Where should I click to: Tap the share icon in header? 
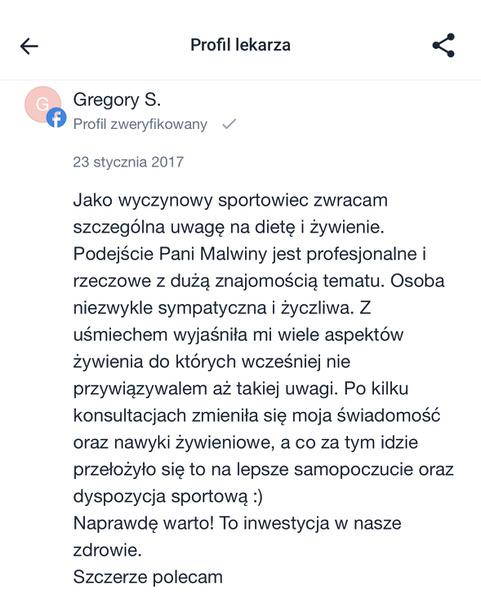pos(444,45)
